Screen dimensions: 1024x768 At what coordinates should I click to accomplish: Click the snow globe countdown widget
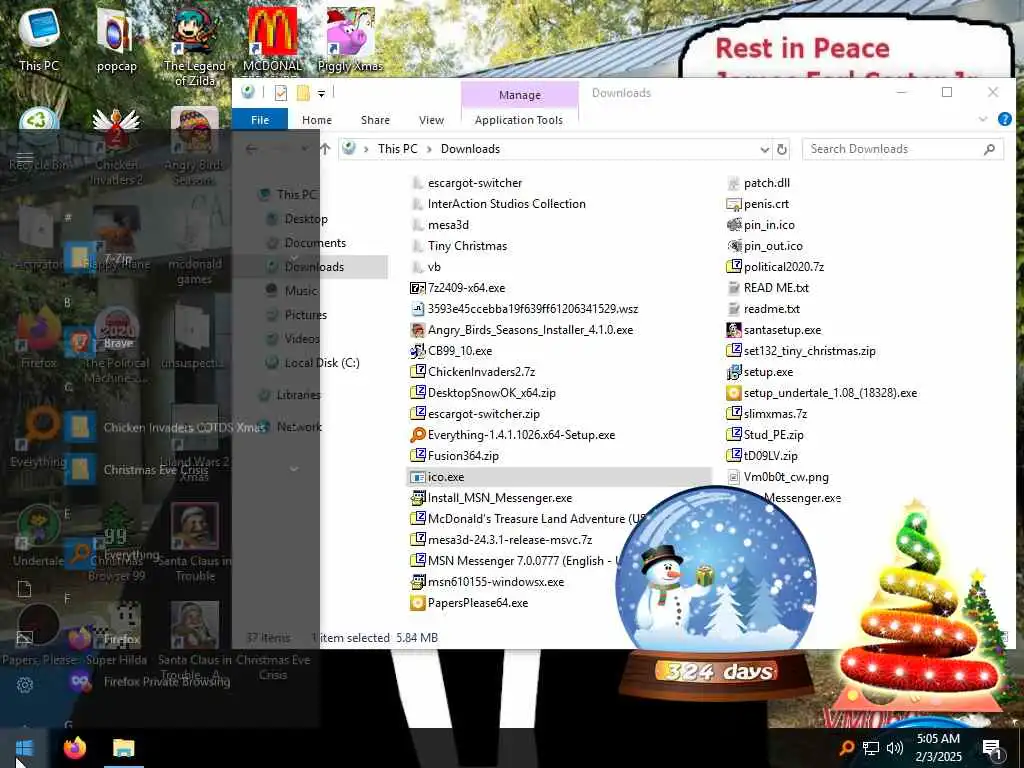point(716,594)
